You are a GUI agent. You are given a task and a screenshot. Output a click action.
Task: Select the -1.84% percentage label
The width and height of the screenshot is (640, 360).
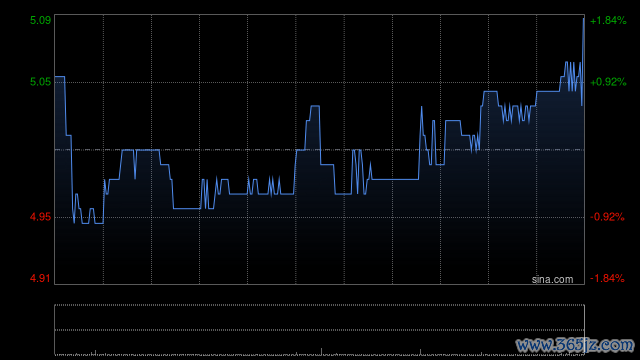tap(607, 278)
